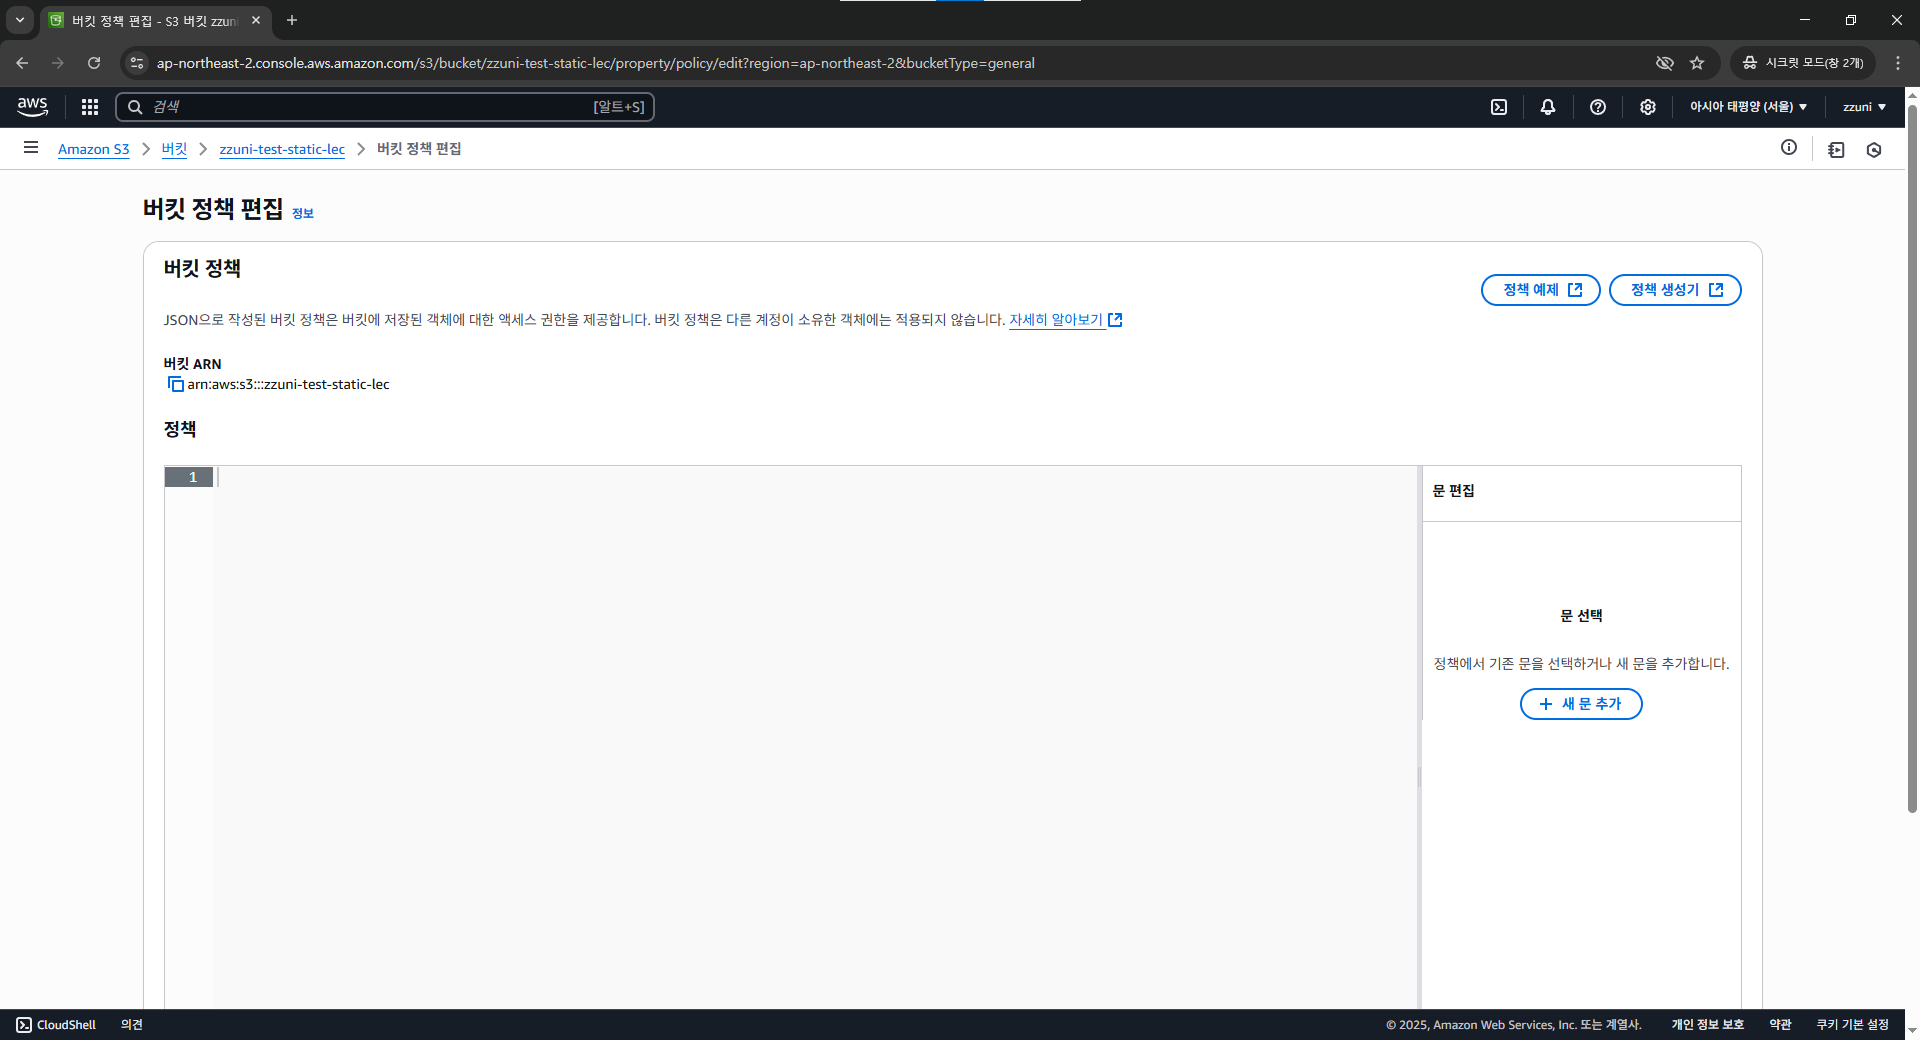
Task: Bookmark this page with the star icon
Action: coord(1697,63)
